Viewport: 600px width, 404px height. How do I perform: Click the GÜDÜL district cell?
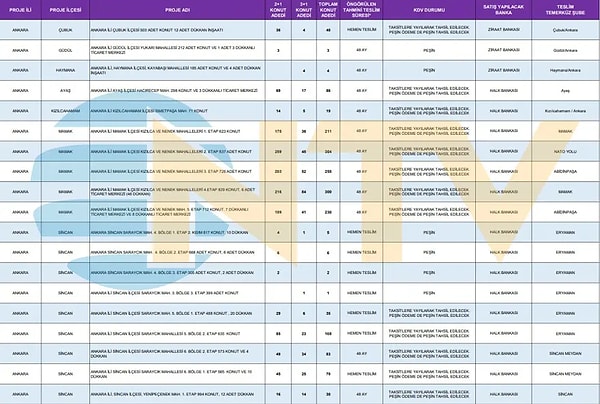coord(65,50)
